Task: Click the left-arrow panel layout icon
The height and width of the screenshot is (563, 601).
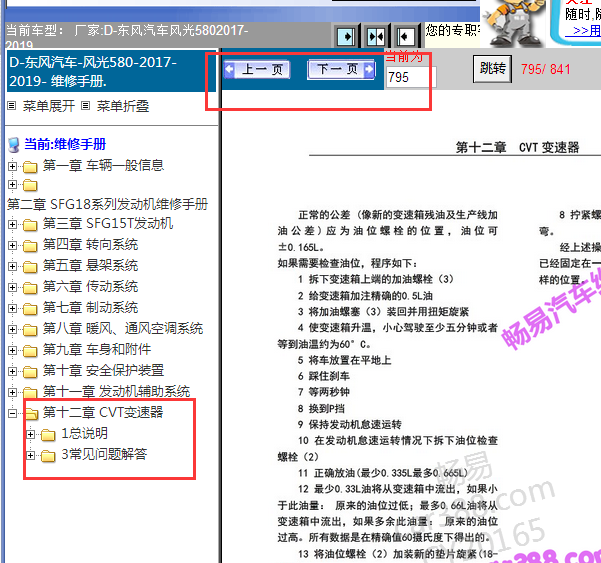Action: click(x=405, y=37)
